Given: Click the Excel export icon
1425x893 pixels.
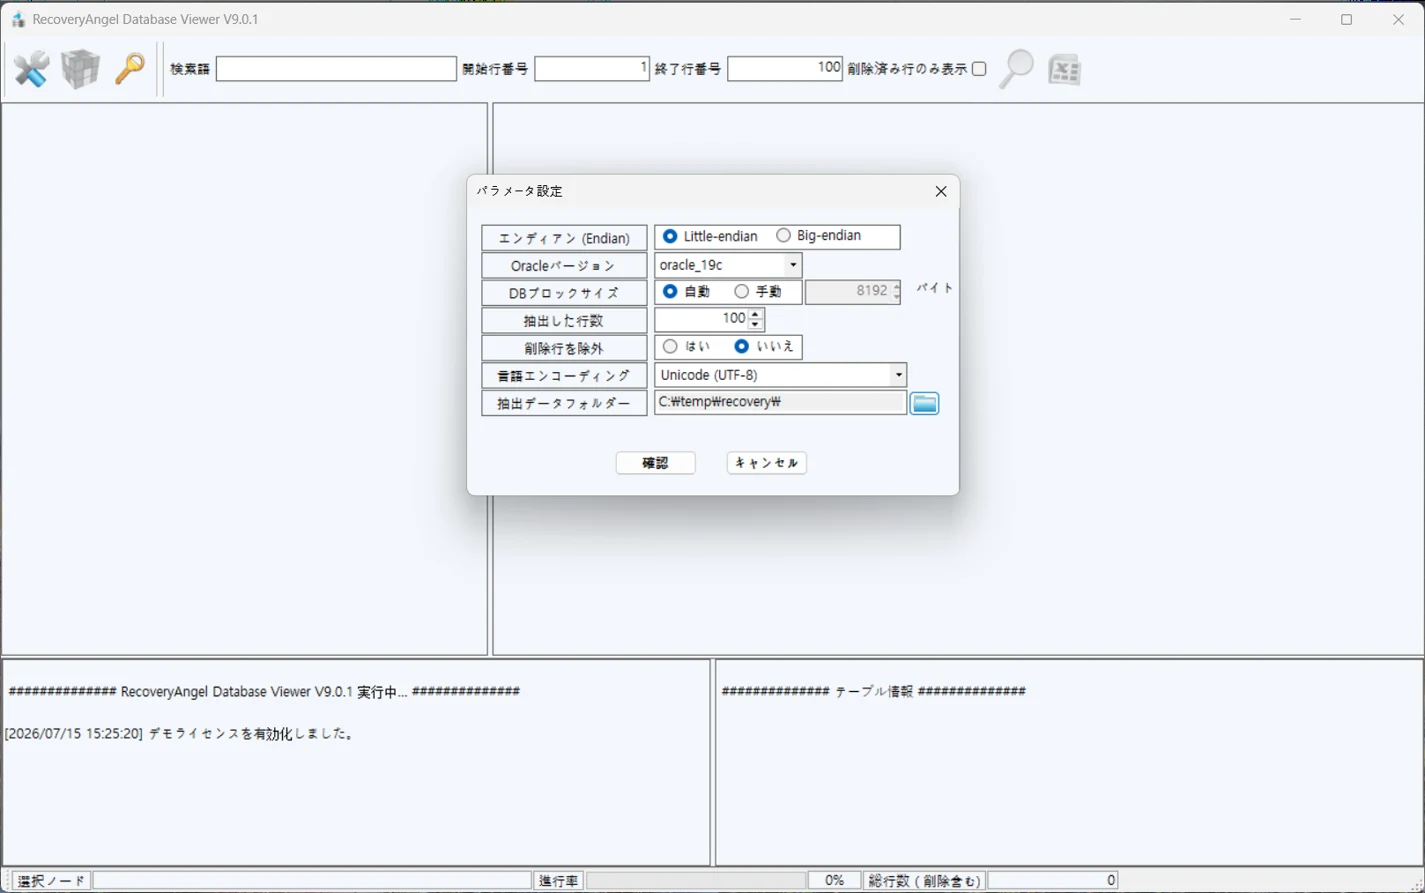Looking at the screenshot, I should coord(1064,69).
